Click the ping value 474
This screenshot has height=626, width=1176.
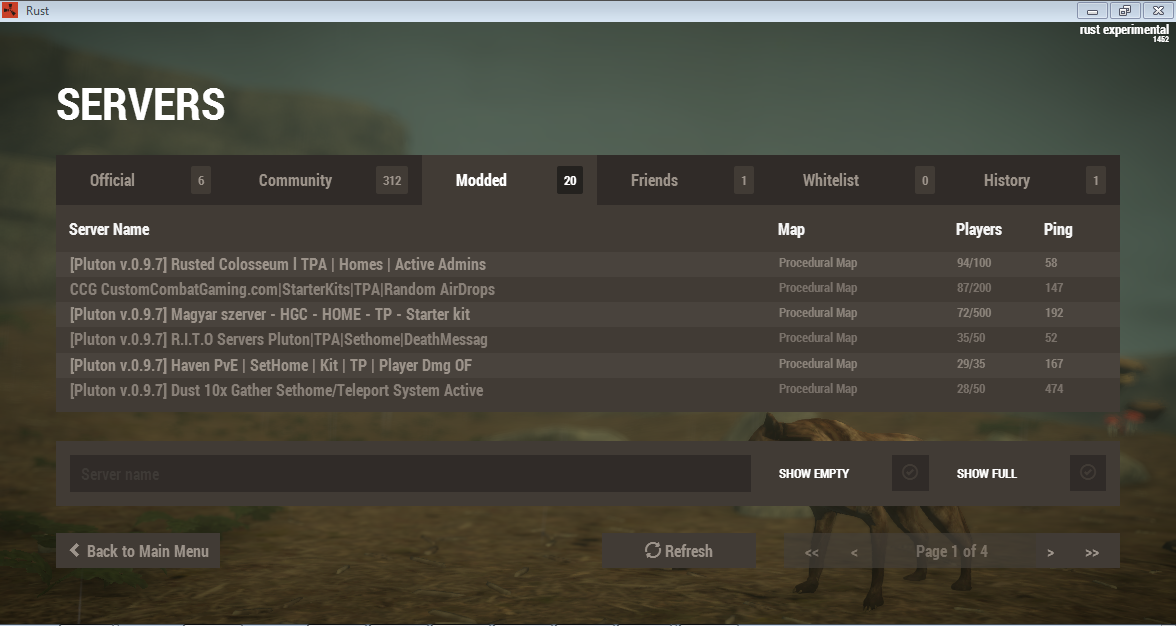click(1054, 388)
